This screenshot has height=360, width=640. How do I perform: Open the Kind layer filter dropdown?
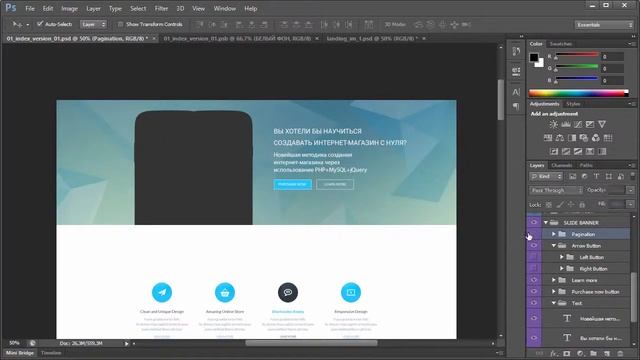coord(546,176)
